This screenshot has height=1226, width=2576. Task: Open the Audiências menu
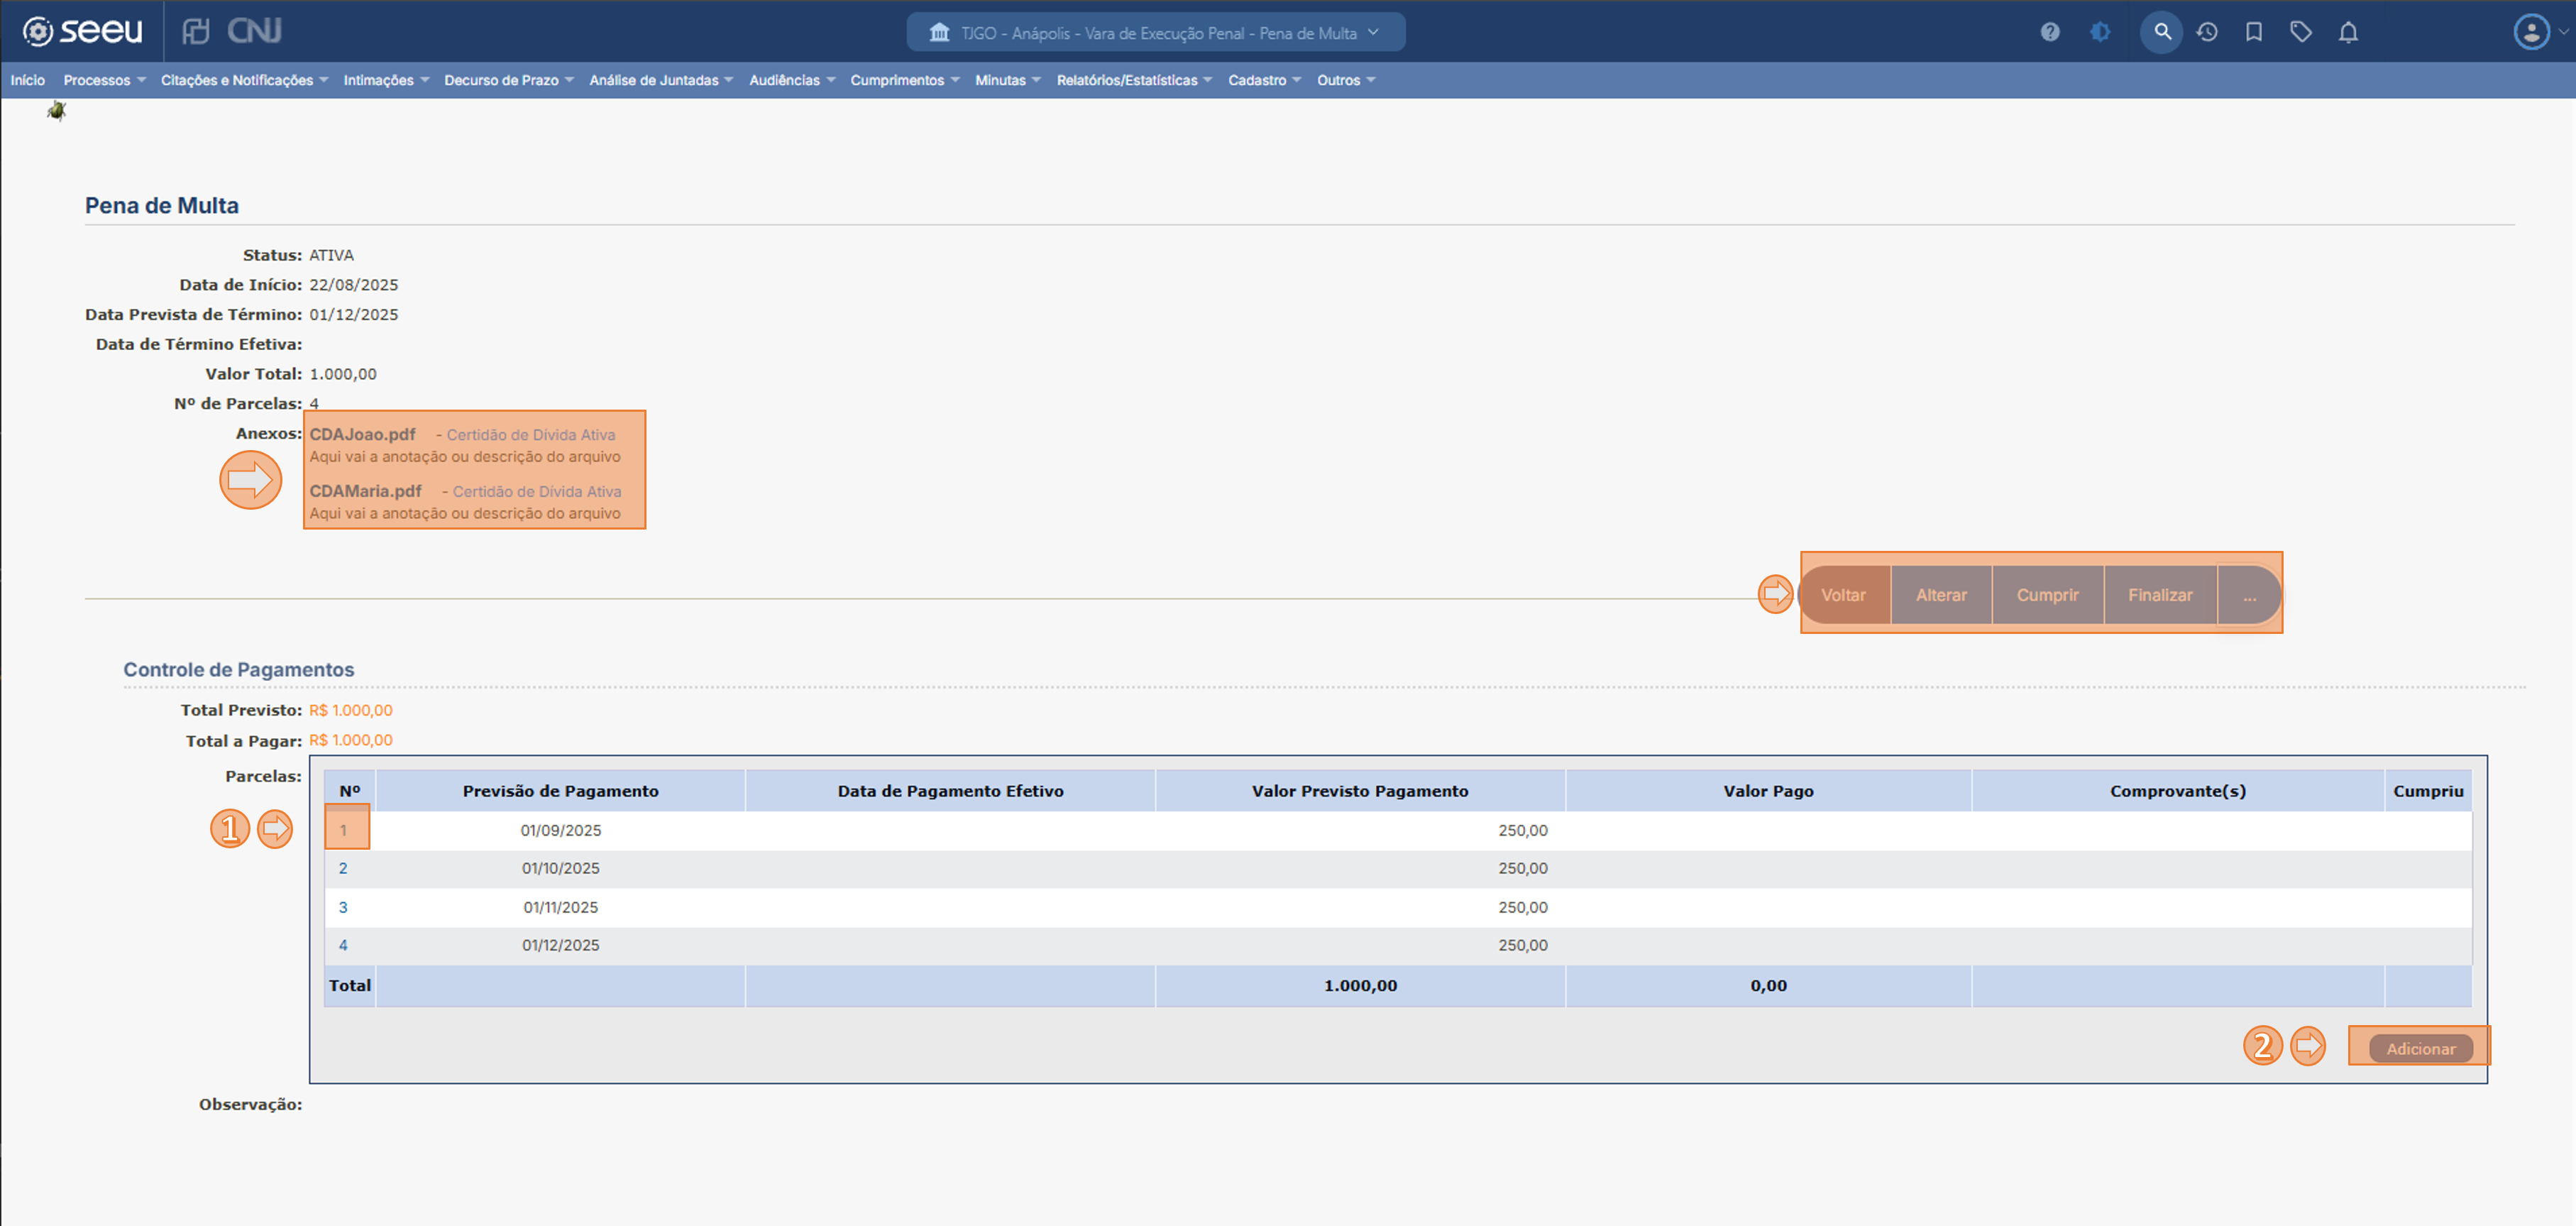pyautogui.click(x=791, y=80)
